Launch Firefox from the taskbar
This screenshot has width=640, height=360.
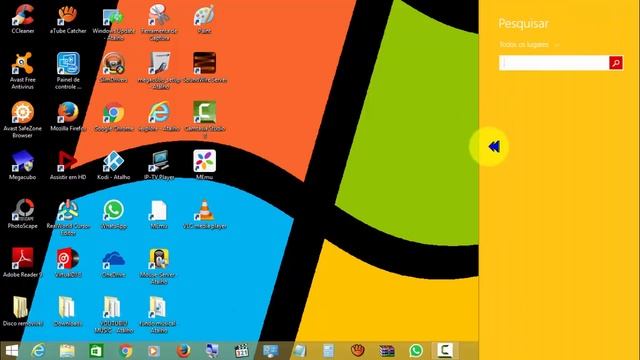[x=183, y=351]
